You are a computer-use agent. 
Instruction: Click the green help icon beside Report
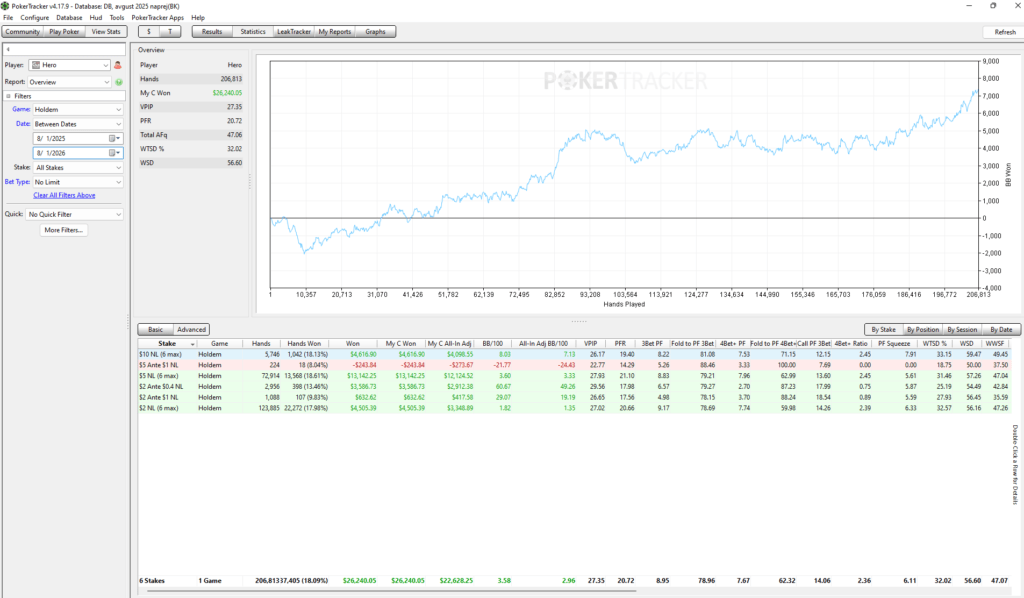pyautogui.click(x=119, y=82)
